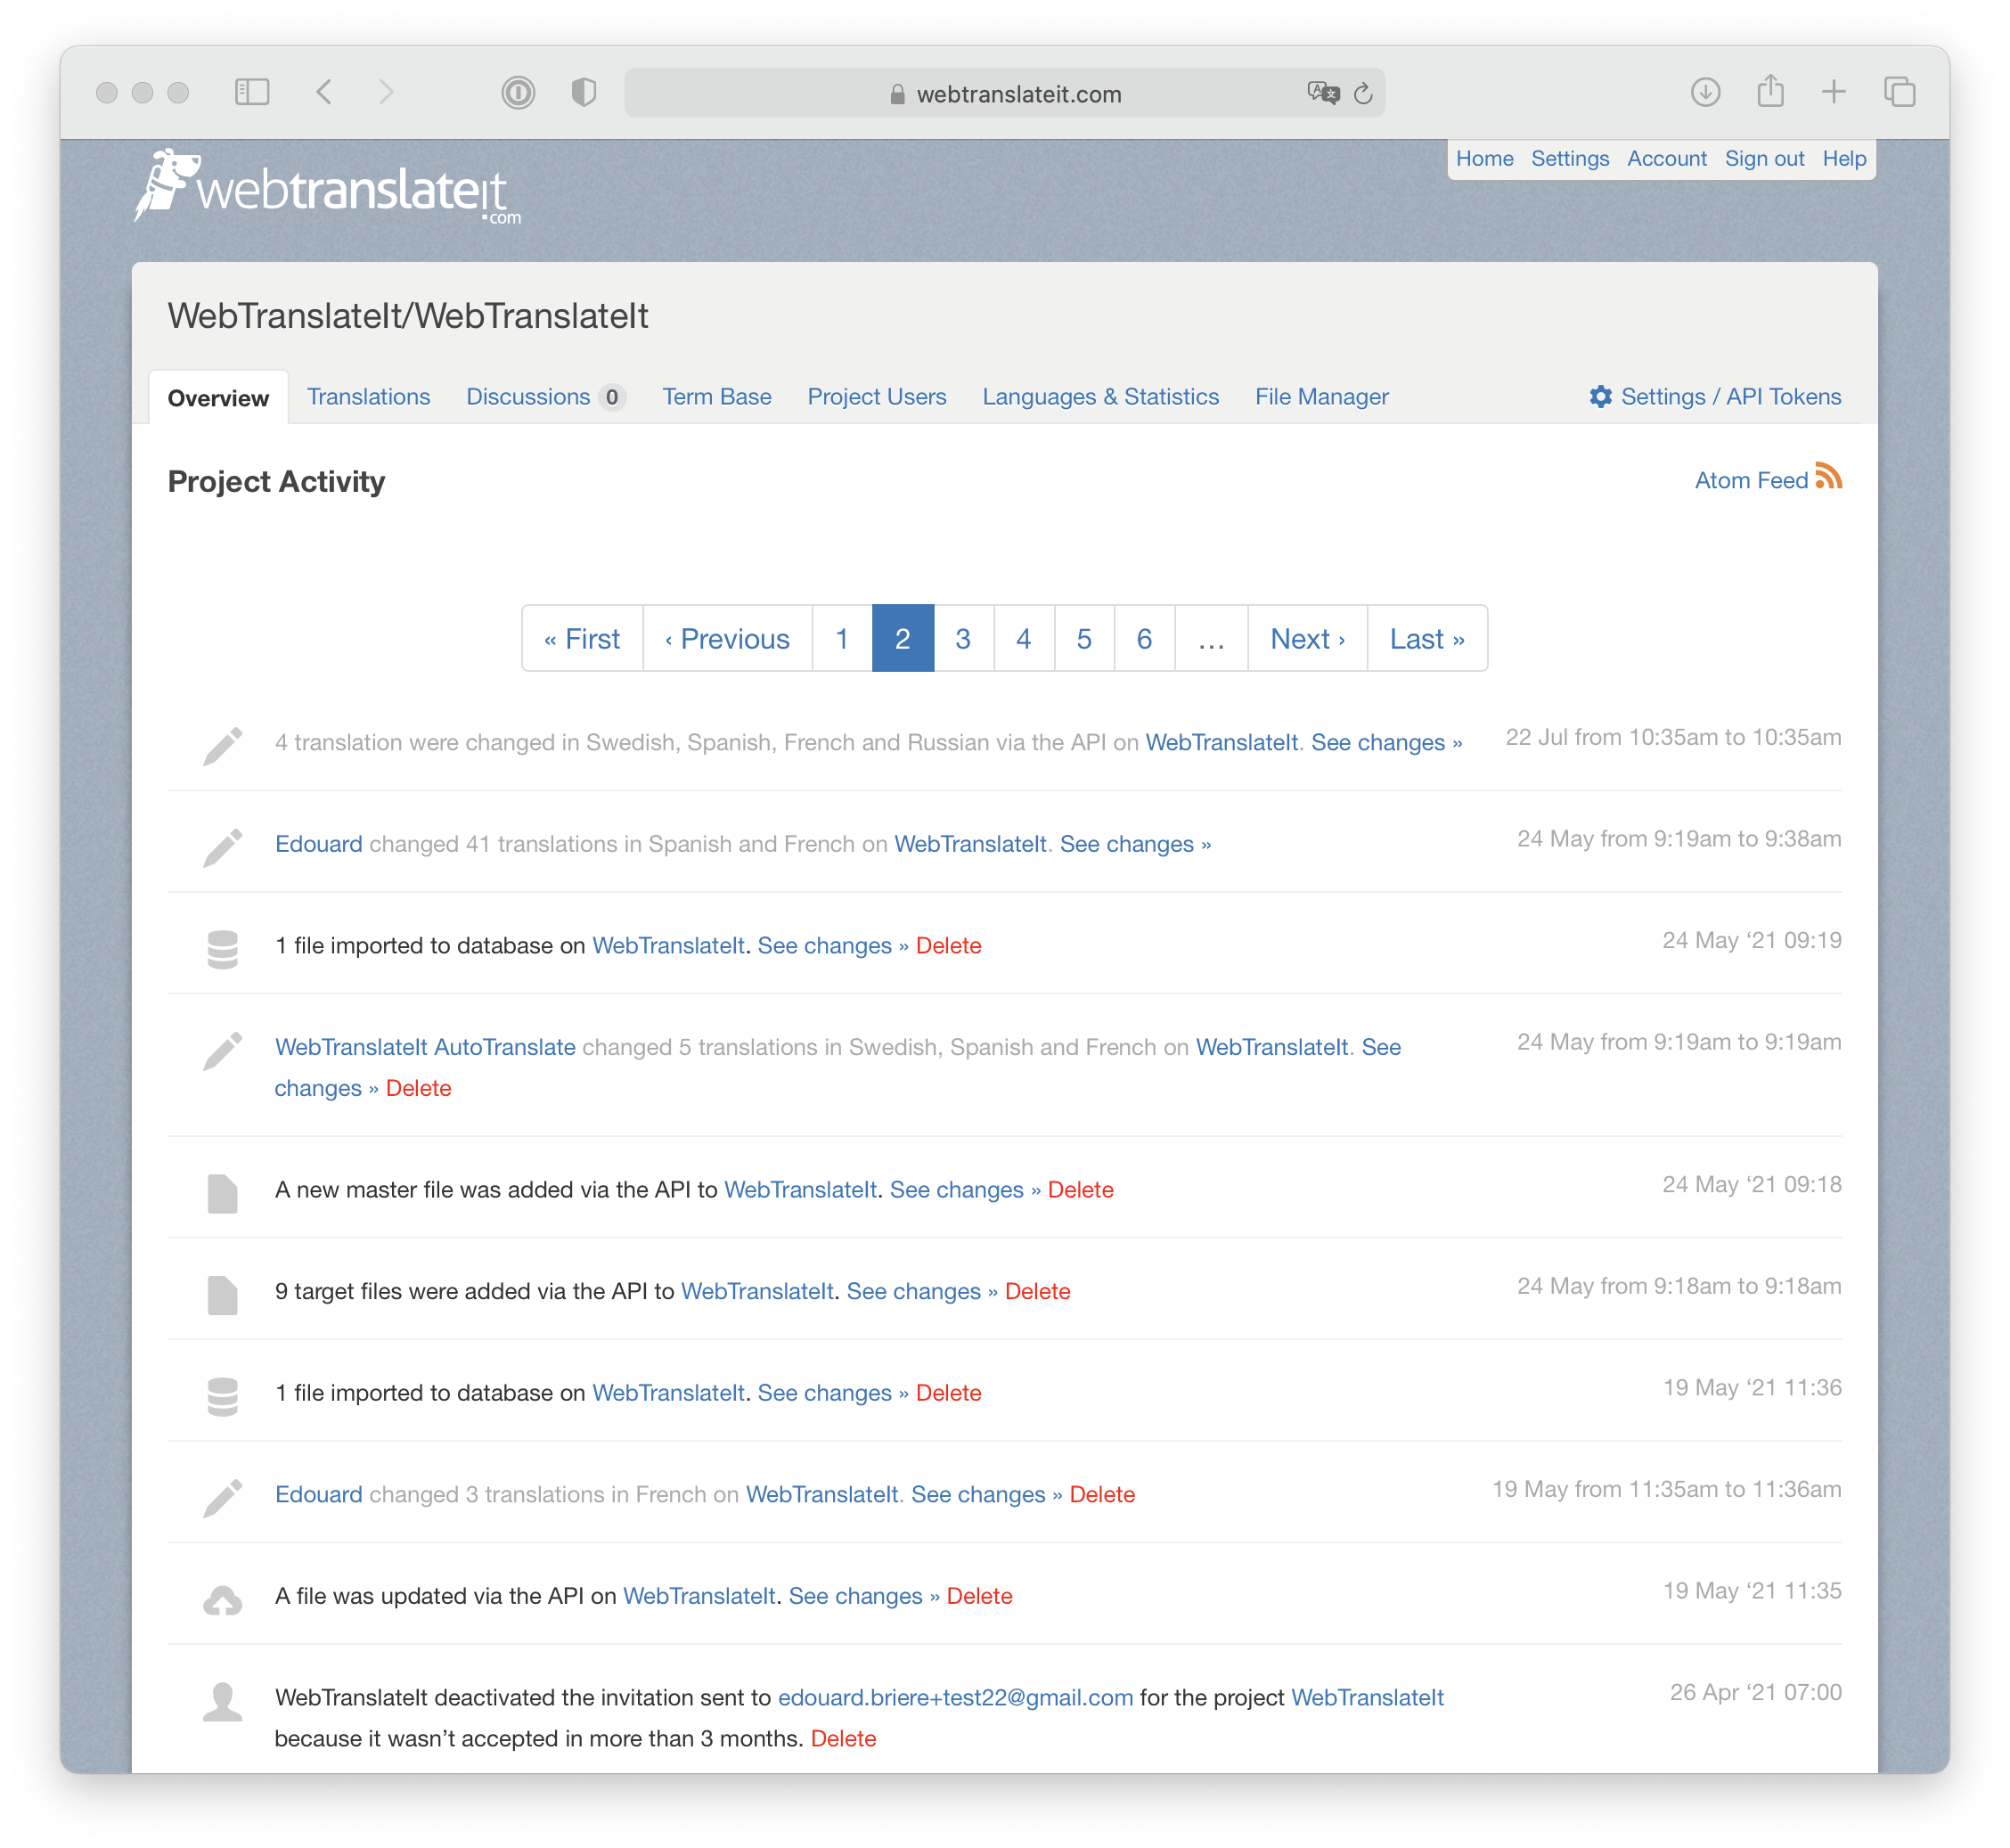2010x1848 pixels.
Task: Open a new tab with plus icon
Action: pyautogui.click(x=1834, y=93)
